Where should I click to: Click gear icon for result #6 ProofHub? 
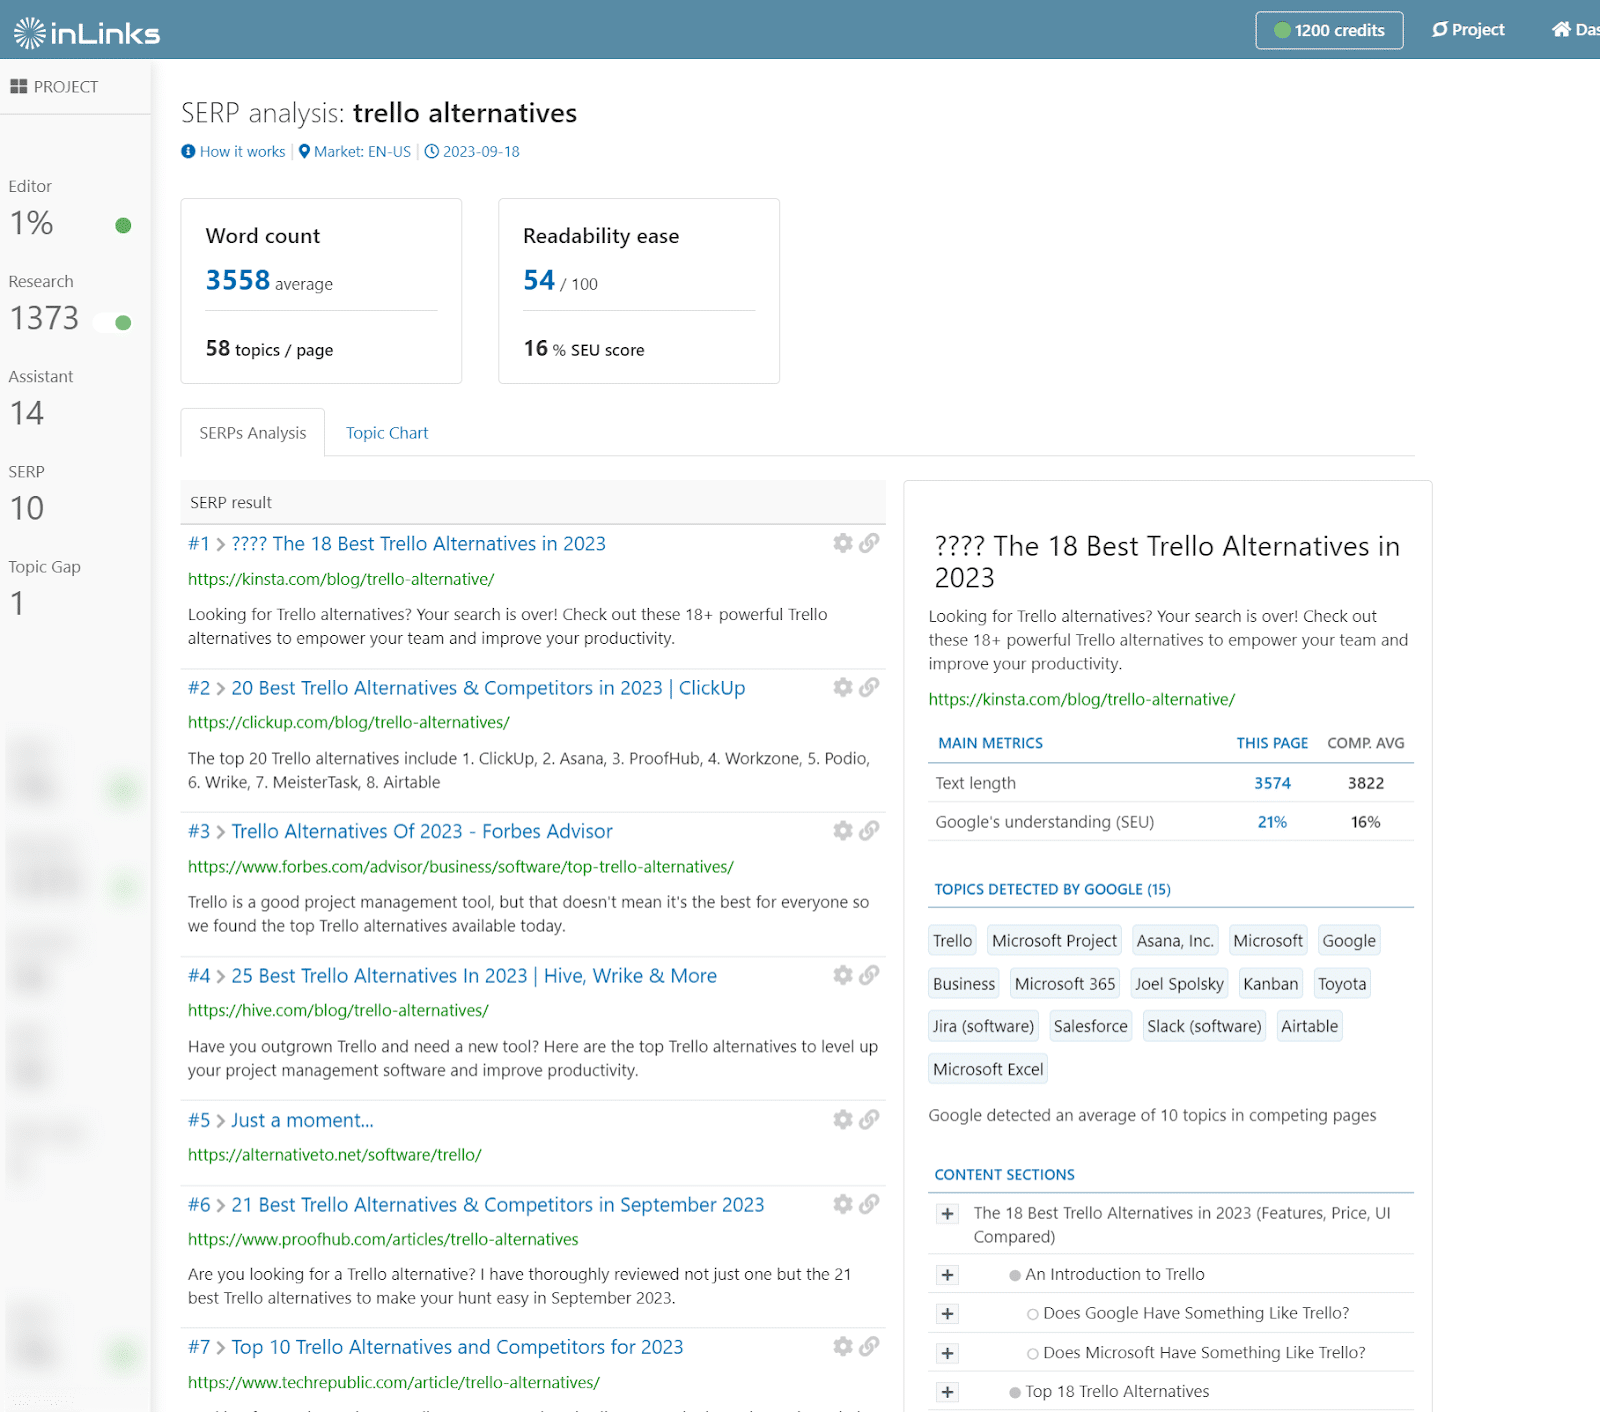843,1204
